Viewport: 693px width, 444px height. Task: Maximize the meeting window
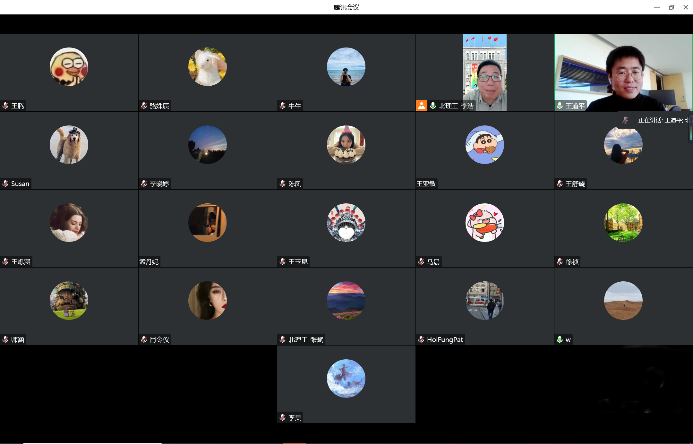[669, 6]
